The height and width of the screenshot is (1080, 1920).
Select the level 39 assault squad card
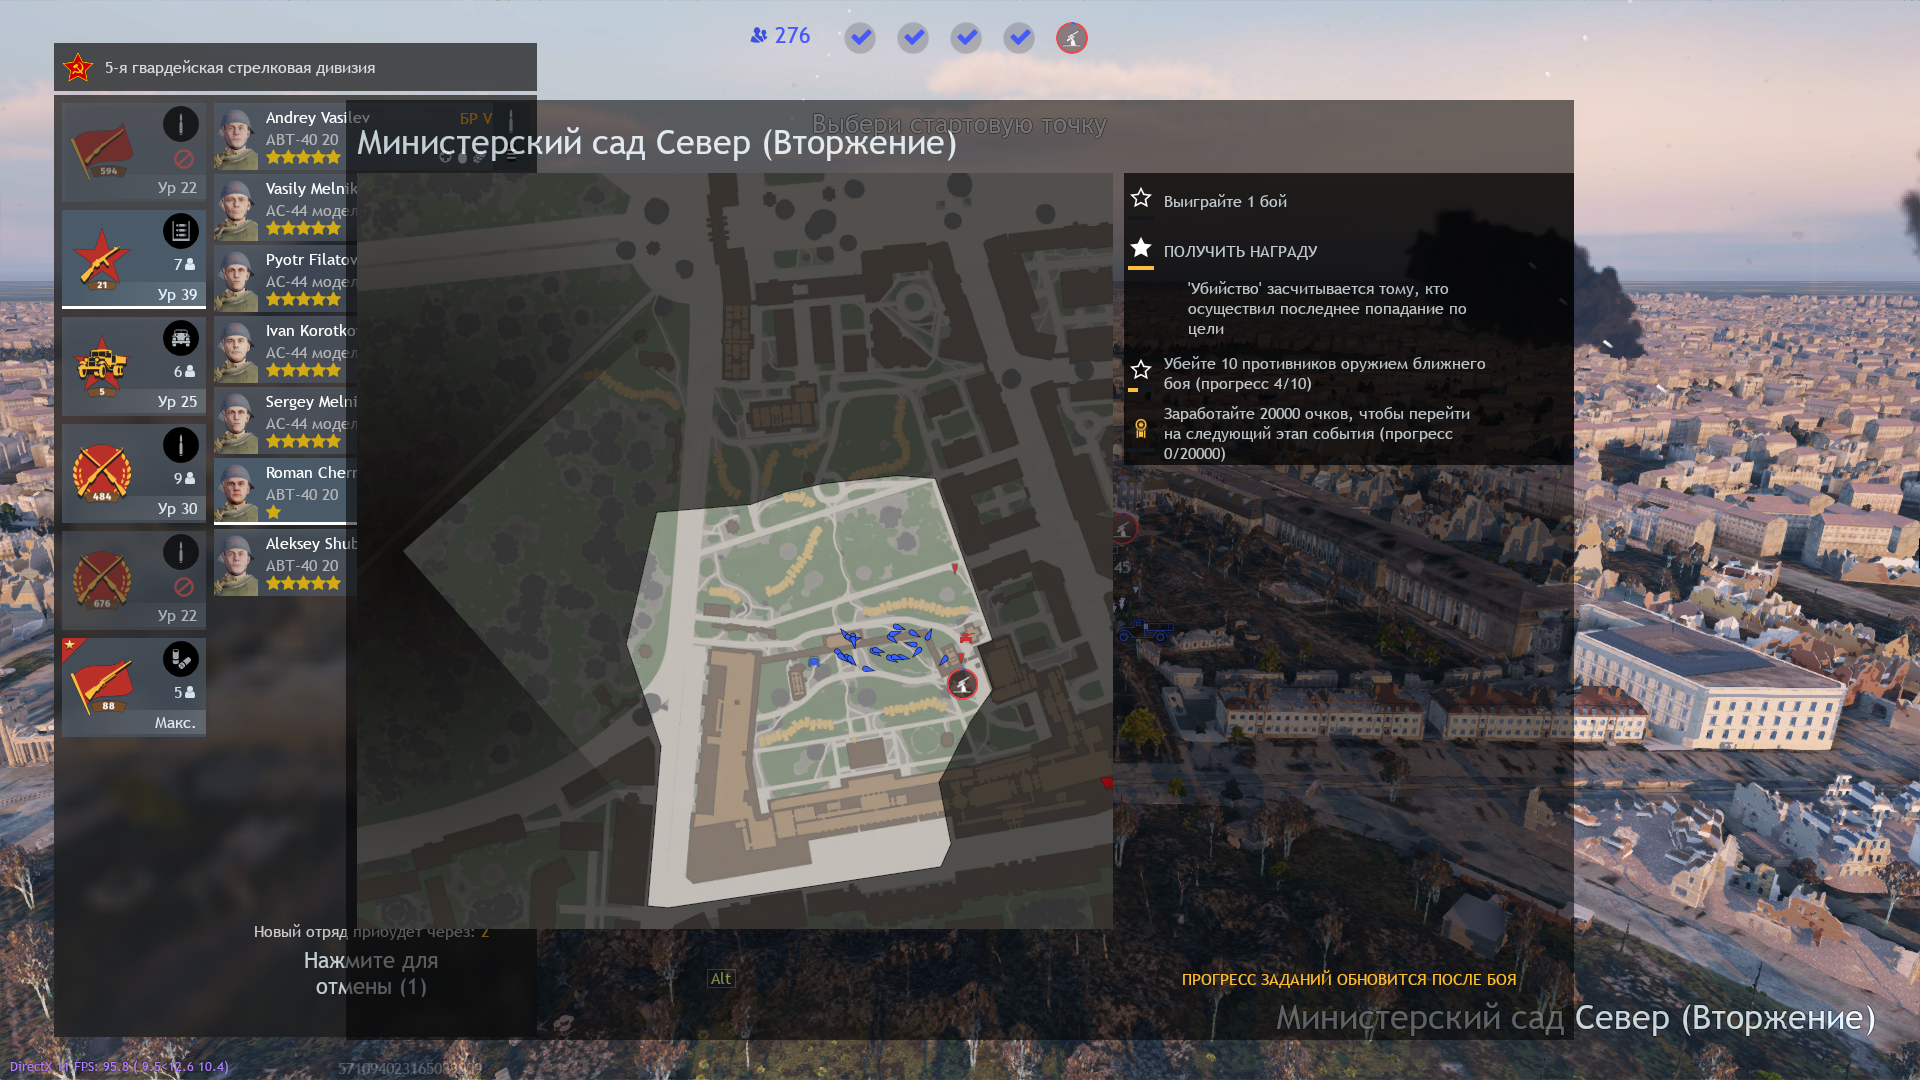[x=133, y=259]
